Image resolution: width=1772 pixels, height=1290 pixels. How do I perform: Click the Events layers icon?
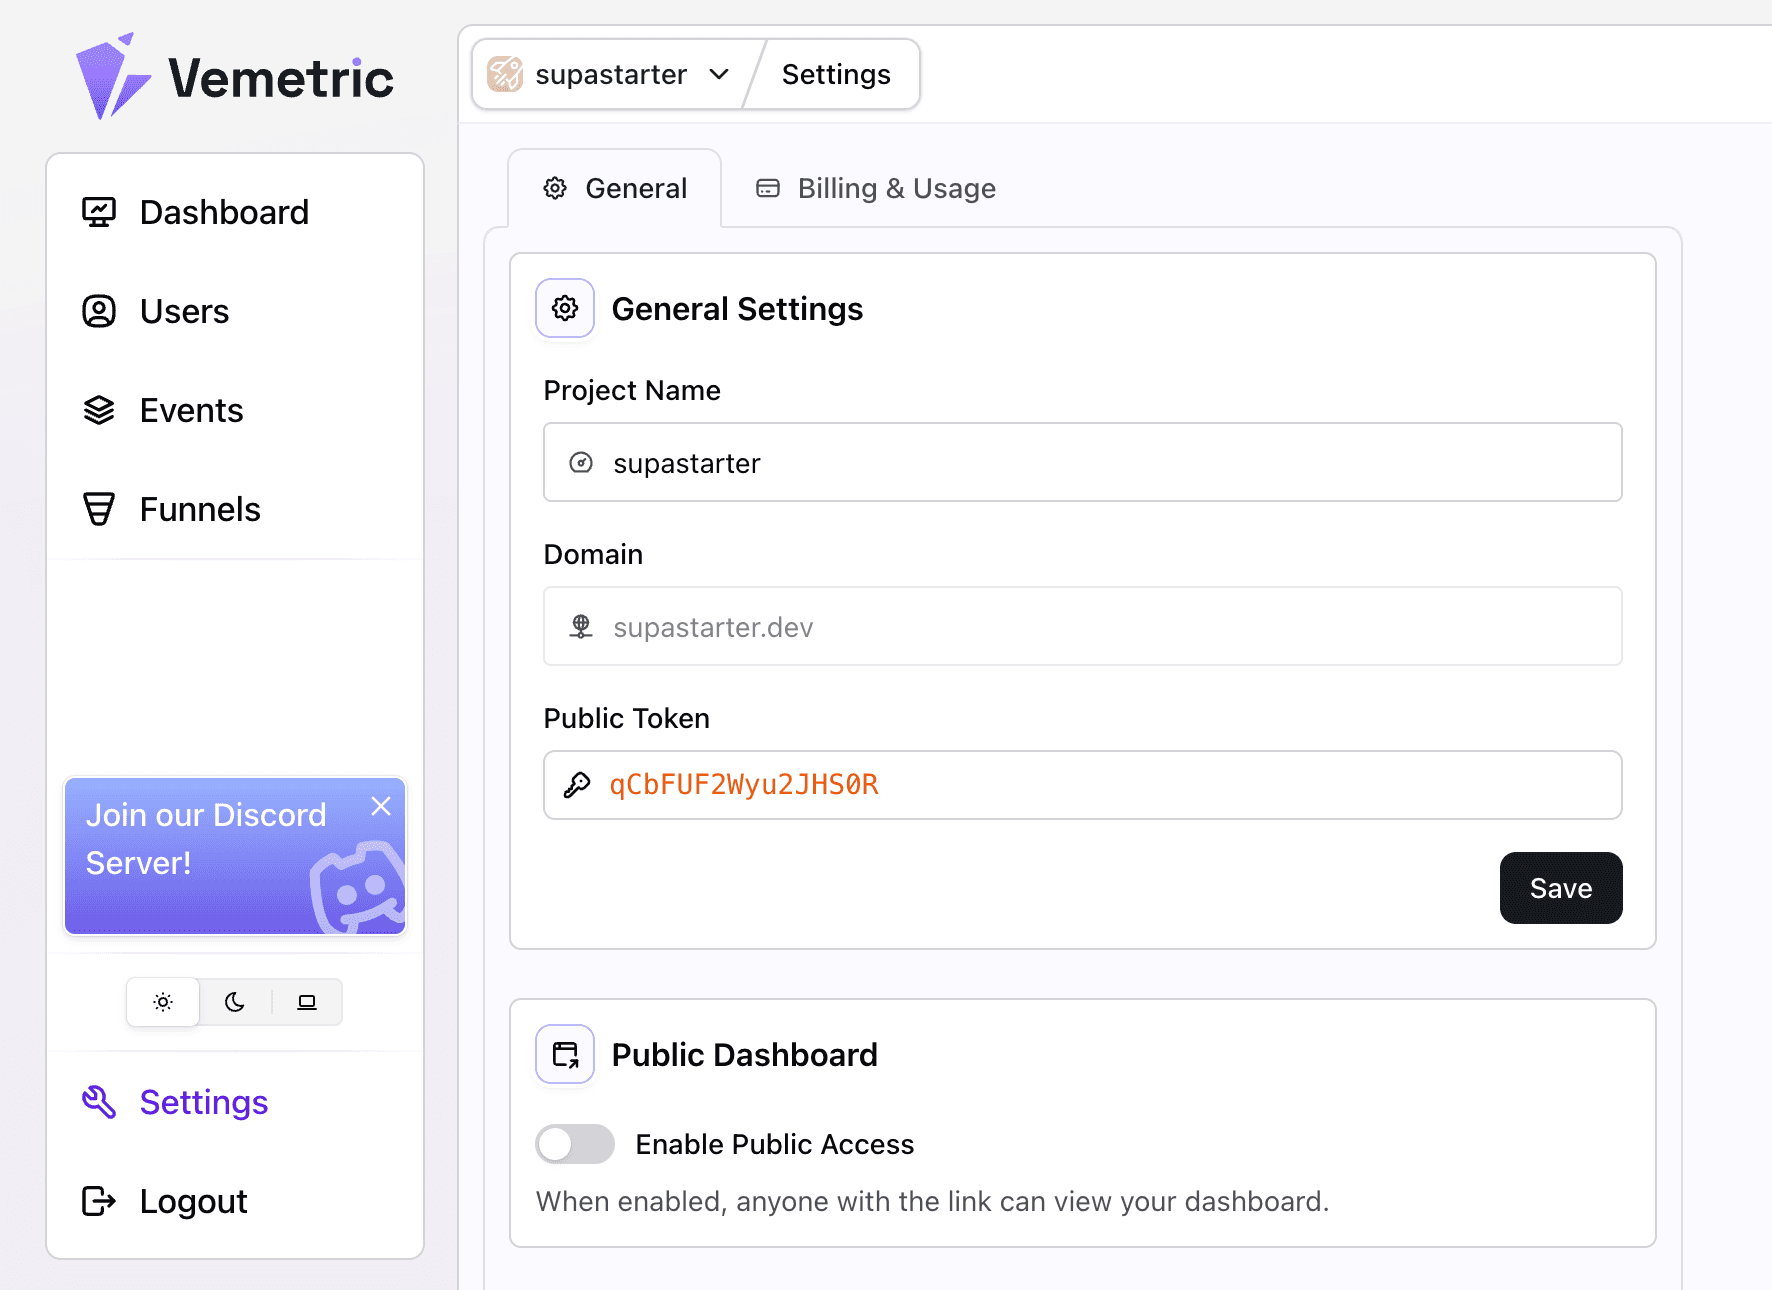[99, 410]
